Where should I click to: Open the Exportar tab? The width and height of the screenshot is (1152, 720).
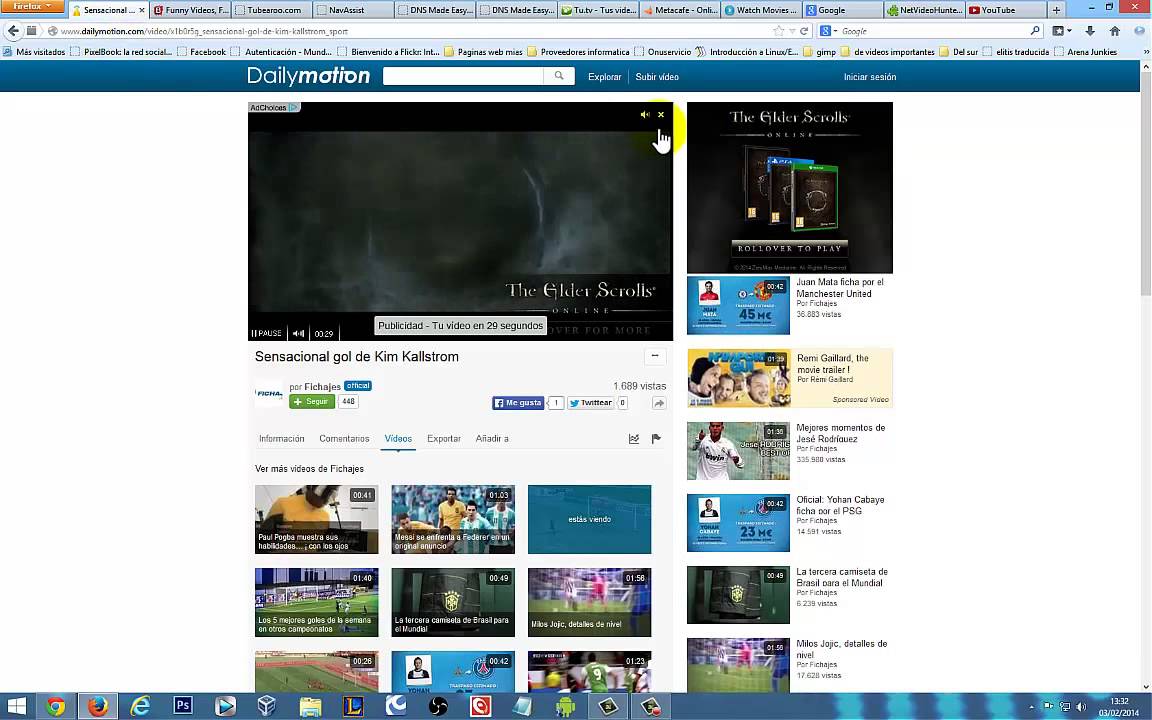(444, 439)
